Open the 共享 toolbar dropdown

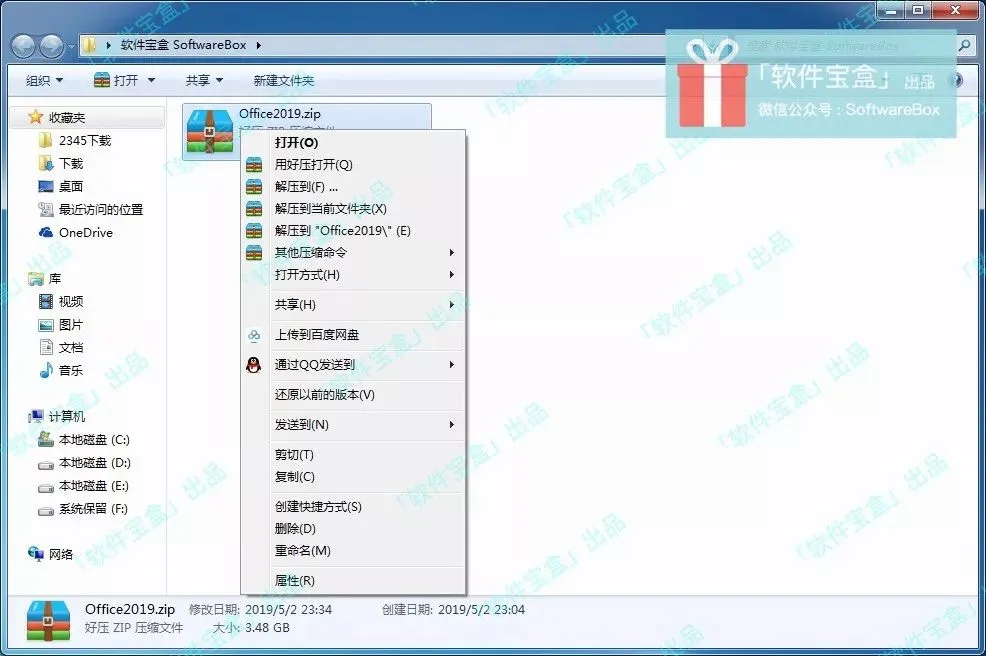click(204, 81)
